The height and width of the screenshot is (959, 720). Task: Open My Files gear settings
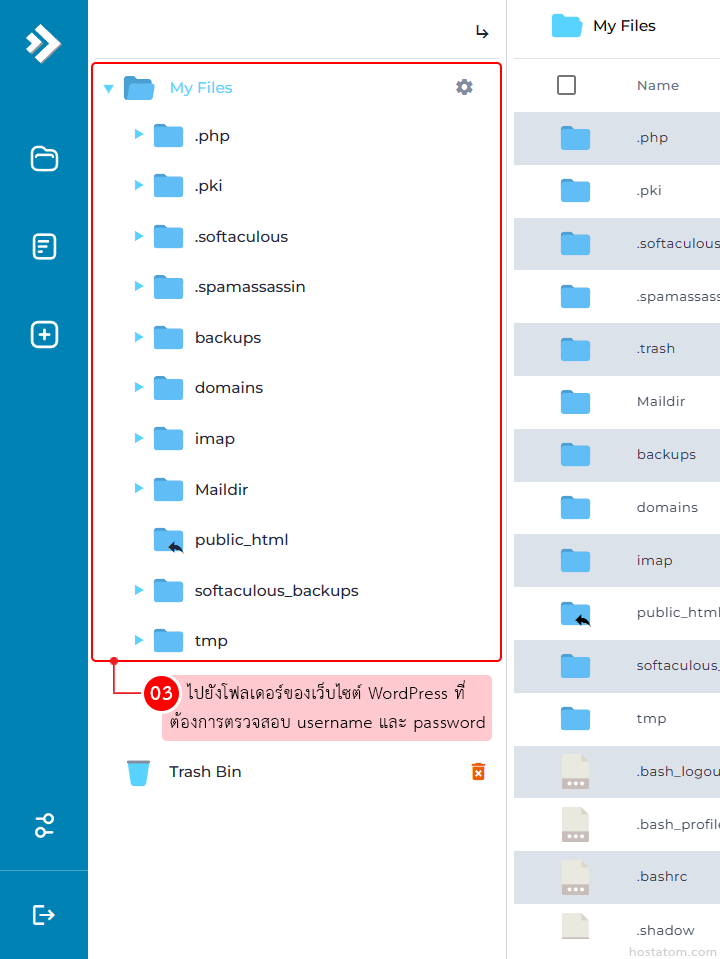464,87
